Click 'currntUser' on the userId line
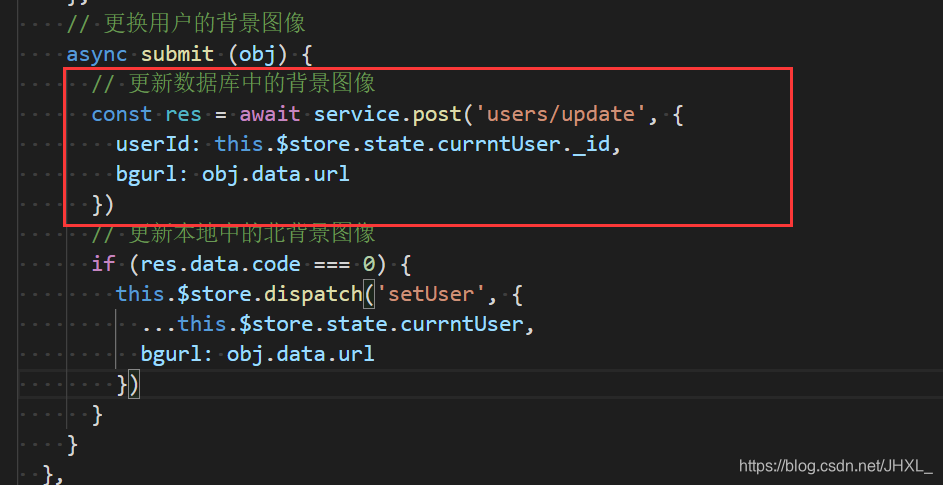The image size is (943, 485). tap(499, 144)
